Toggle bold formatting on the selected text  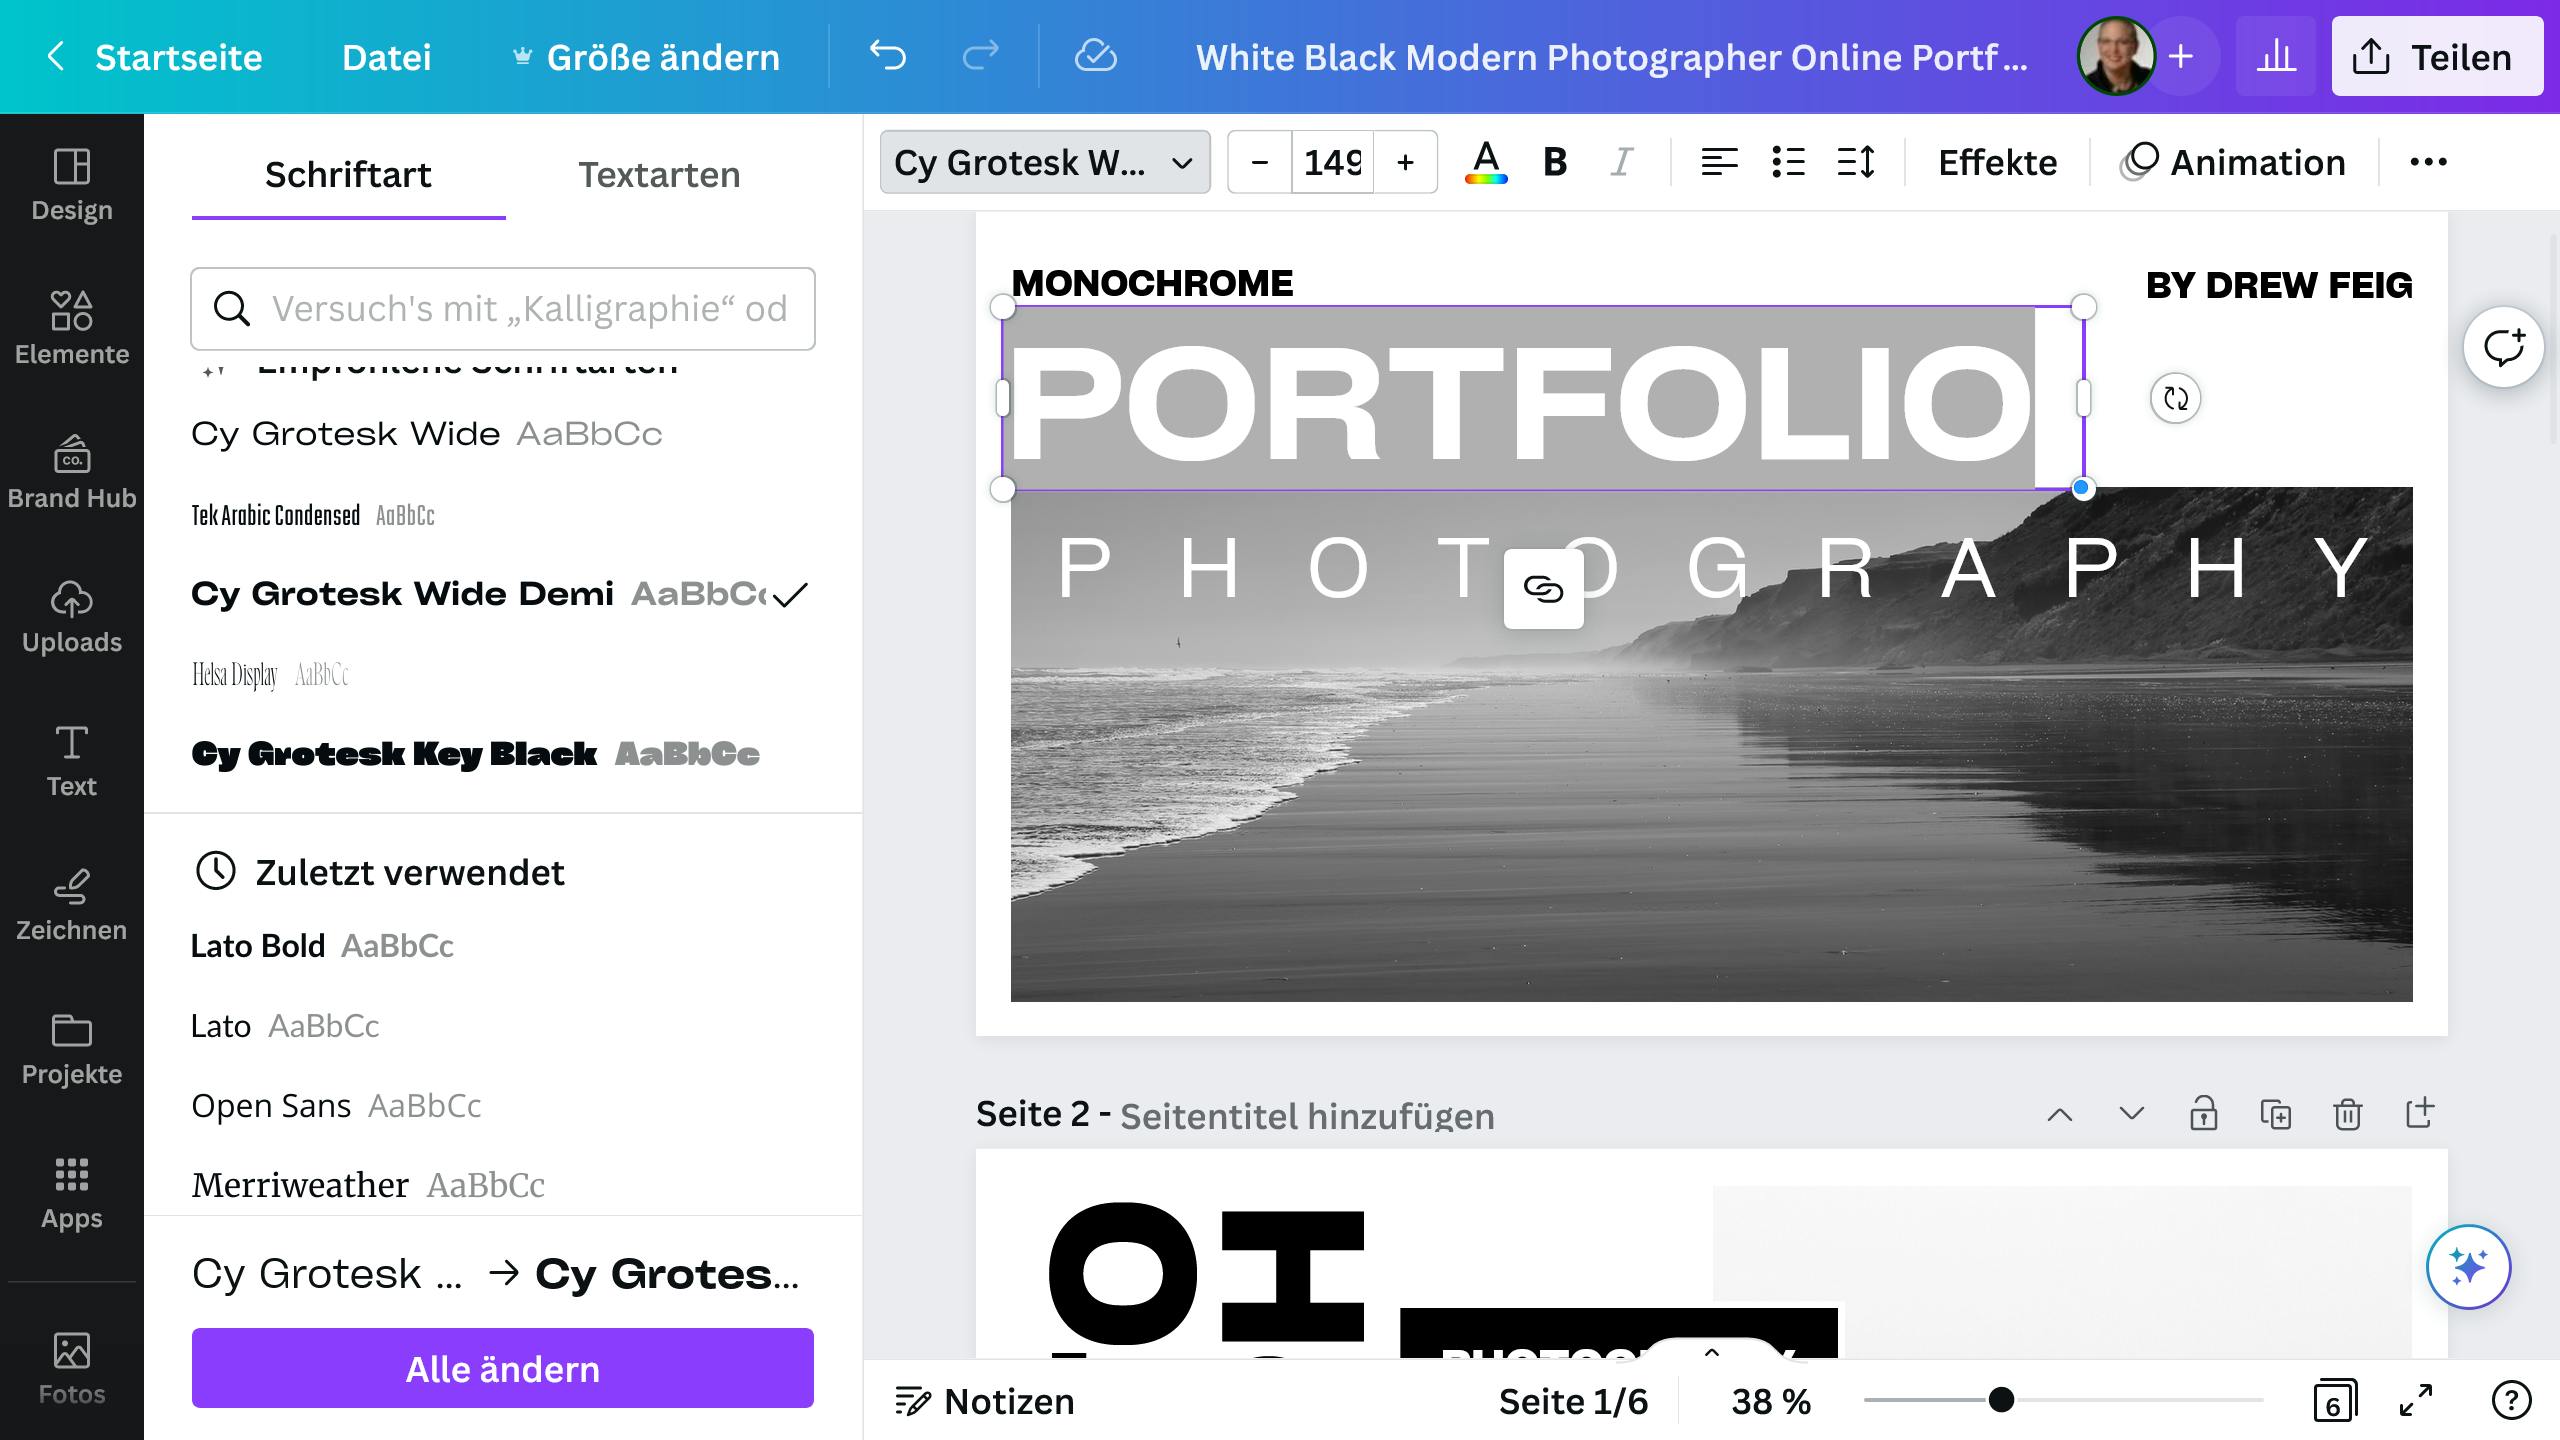(x=1553, y=162)
